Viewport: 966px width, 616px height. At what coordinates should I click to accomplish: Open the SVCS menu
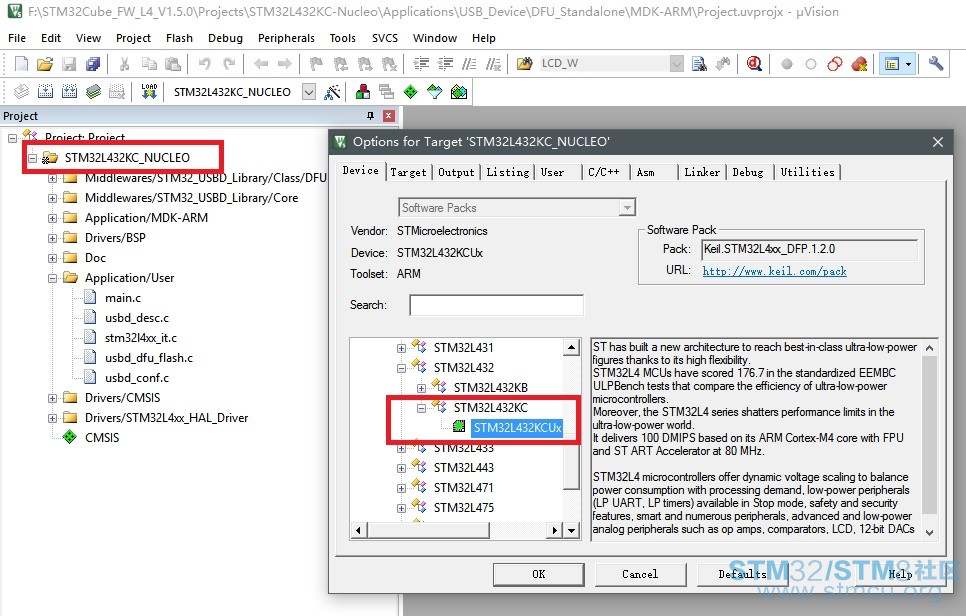click(x=385, y=38)
